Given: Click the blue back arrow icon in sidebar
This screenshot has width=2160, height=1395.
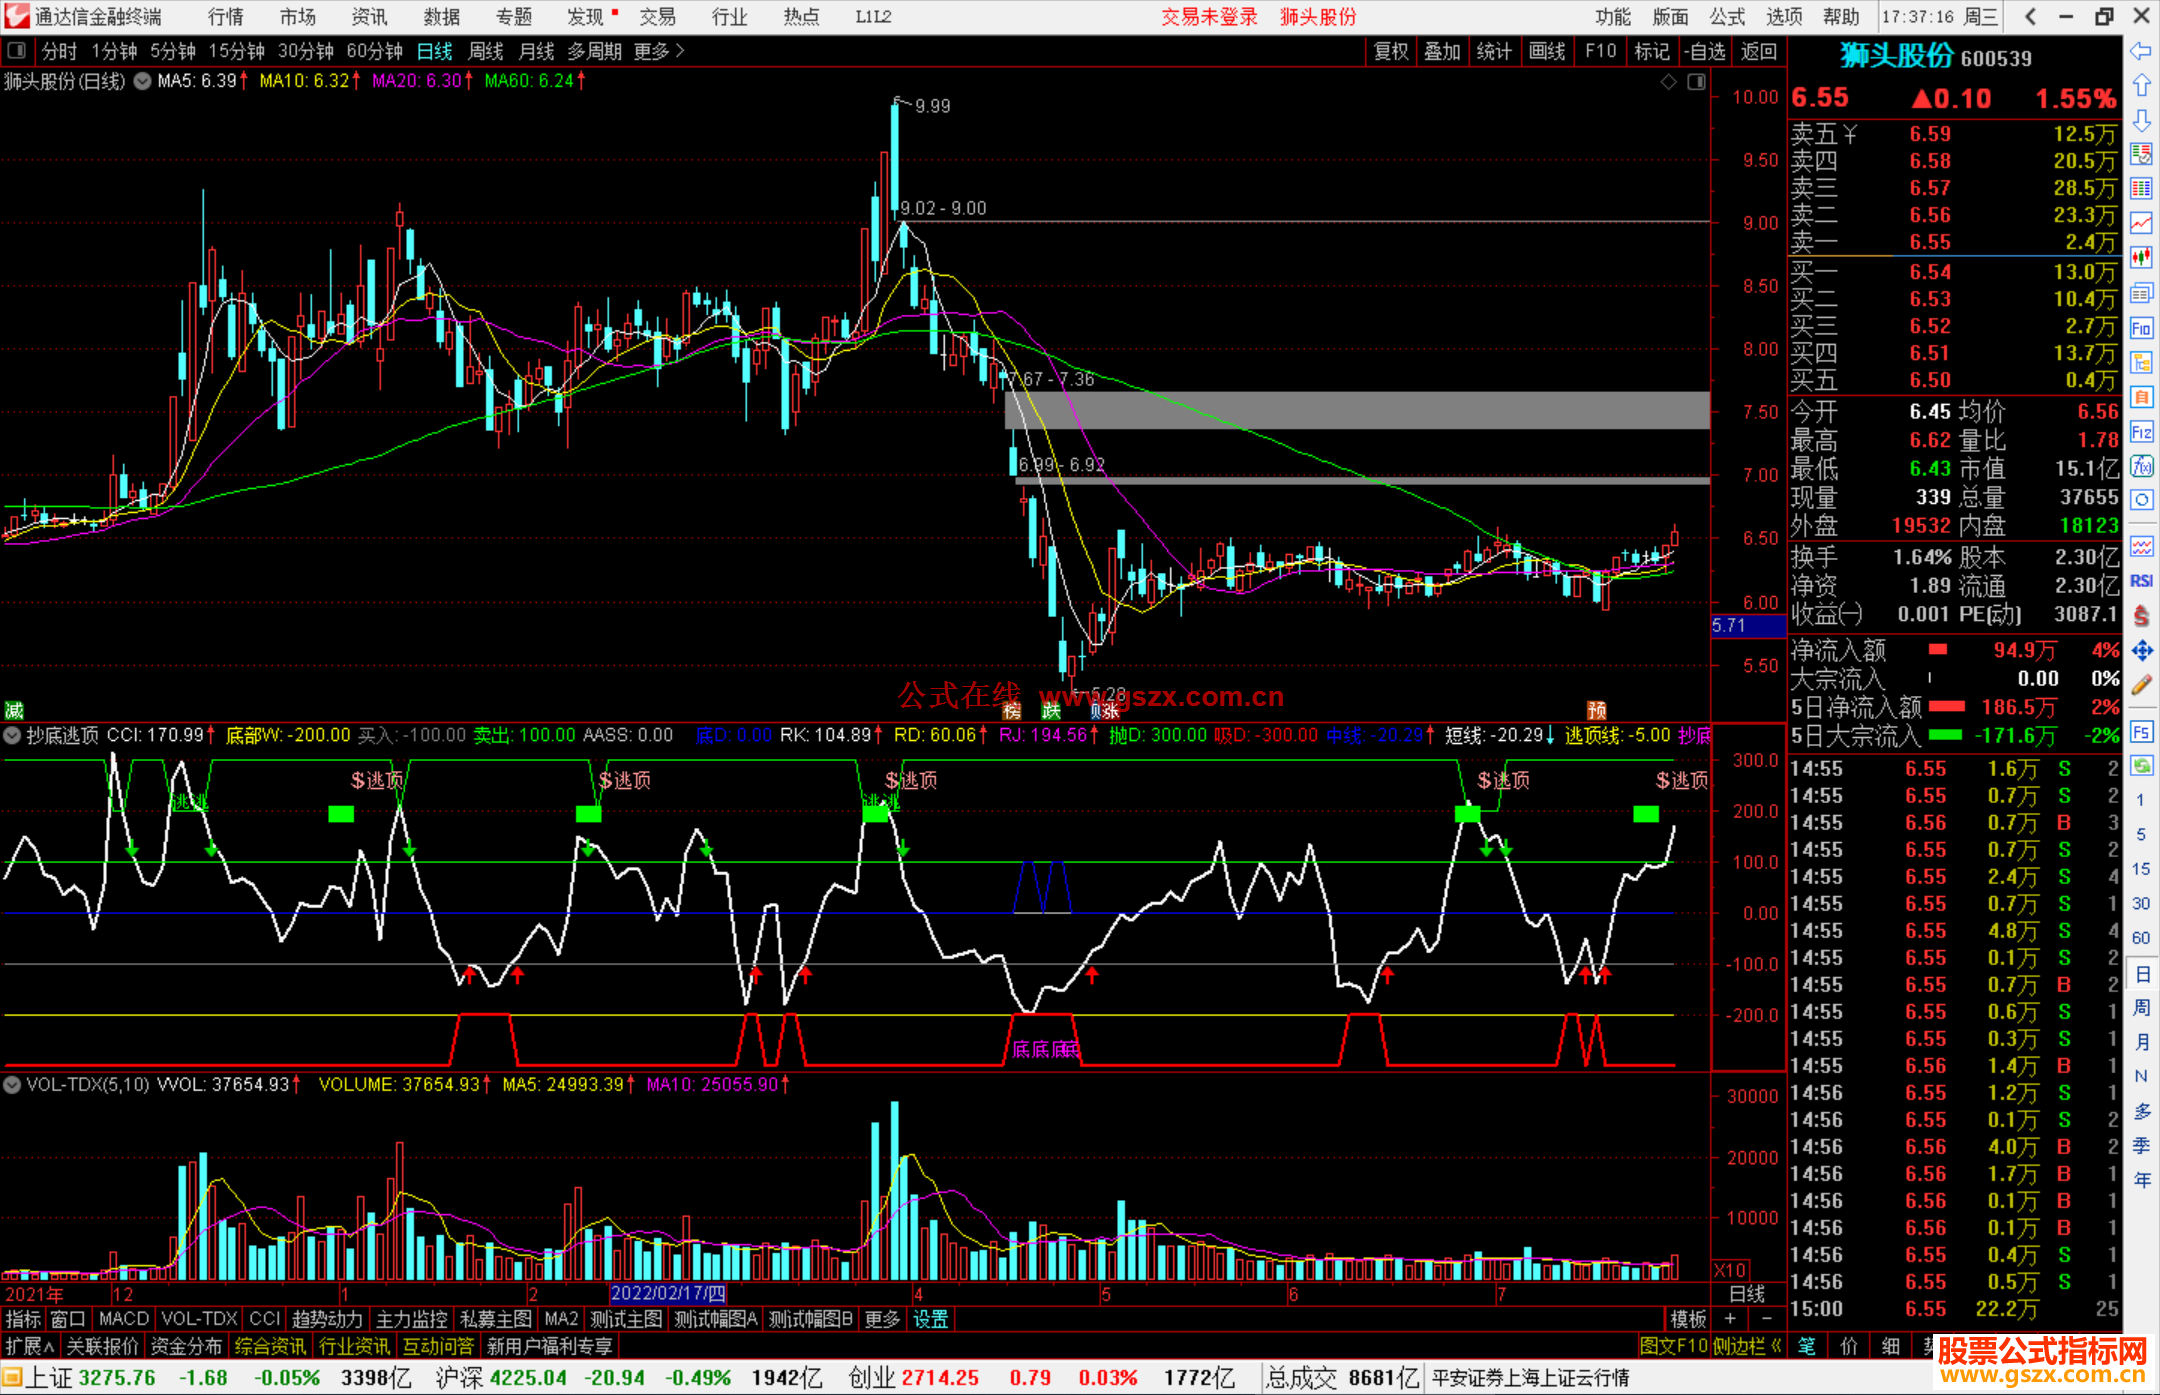Looking at the screenshot, I should point(2141,51).
